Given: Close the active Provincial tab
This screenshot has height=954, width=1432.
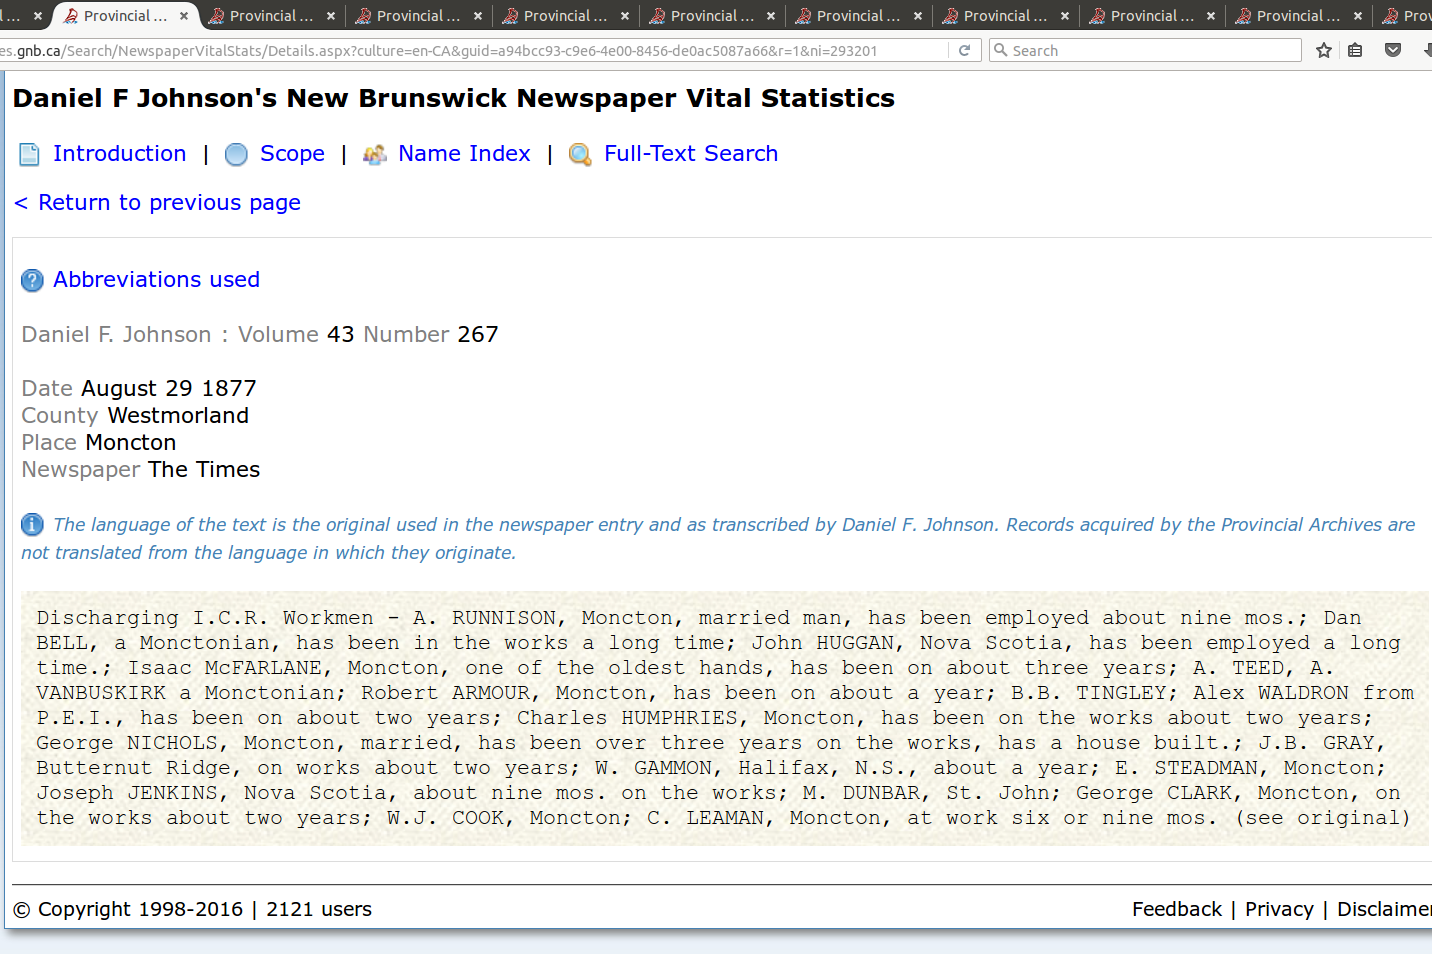Looking at the screenshot, I should 184,16.
